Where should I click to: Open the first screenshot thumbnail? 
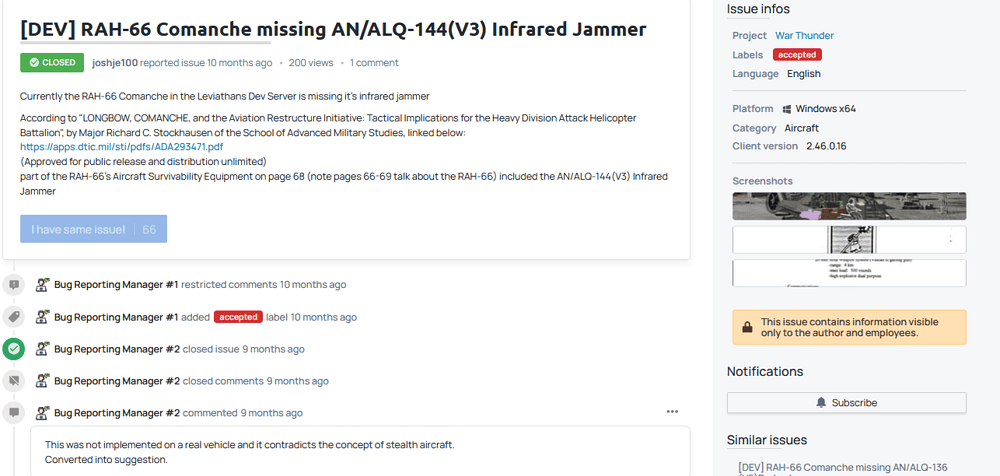click(x=849, y=206)
